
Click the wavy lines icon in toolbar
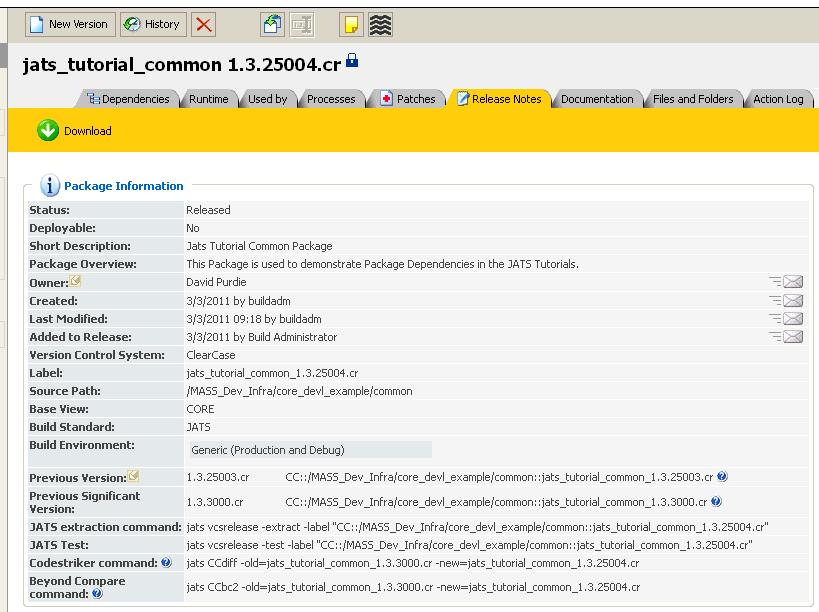click(380, 25)
